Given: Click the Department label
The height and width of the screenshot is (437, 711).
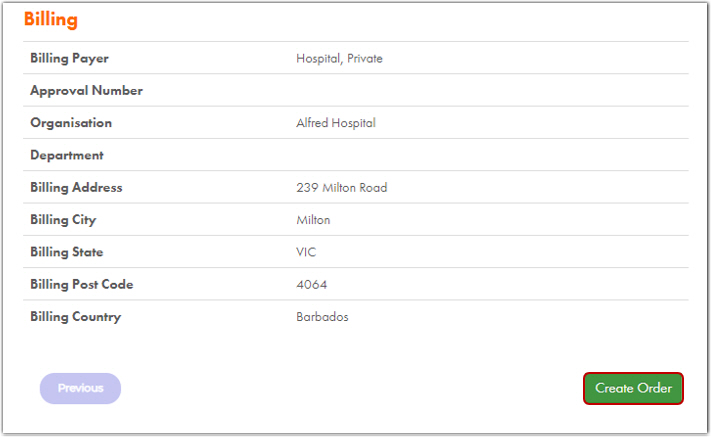Looking at the screenshot, I should 67,156.
